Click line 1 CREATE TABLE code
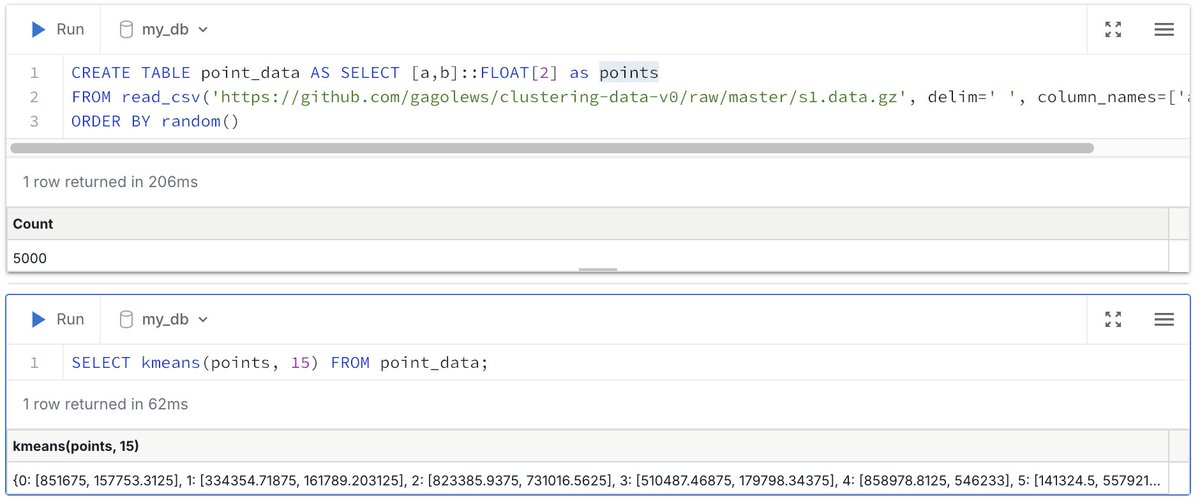The height and width of the screenshot is (502, 1200). pyautogui.click(x=365, y=73)
